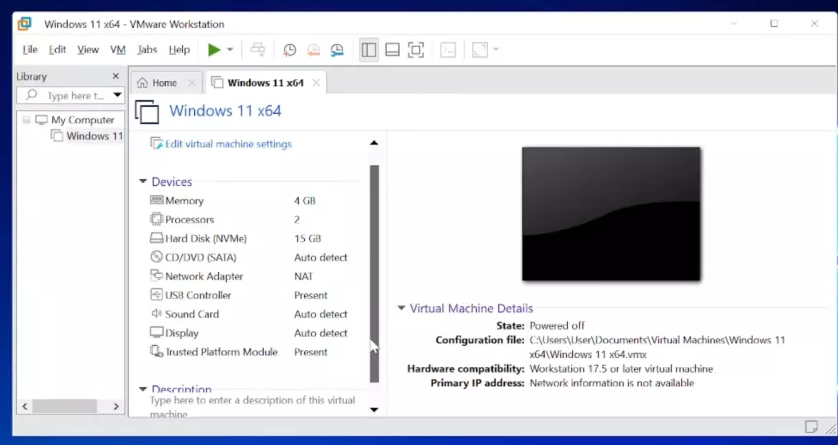Open Hard Disk (NVMe) device entry

pyautogui.click(x=206, y=238)
